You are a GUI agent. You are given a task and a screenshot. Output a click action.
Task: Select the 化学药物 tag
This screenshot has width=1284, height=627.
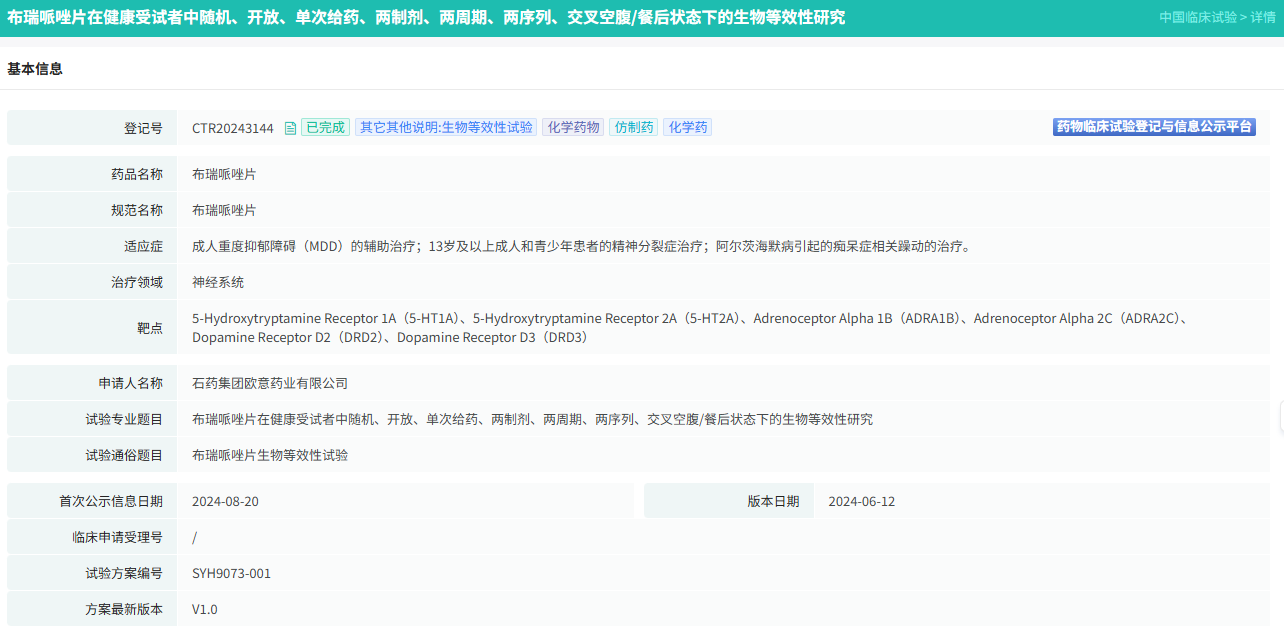573,128
